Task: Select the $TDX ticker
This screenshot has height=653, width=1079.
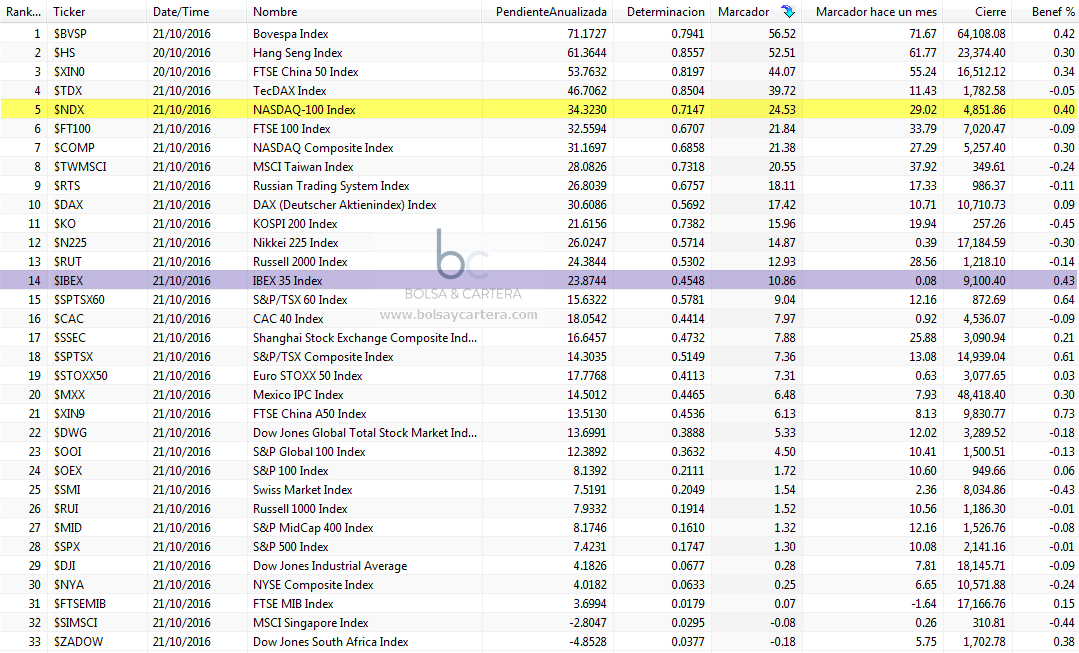Action: pyautogui.click(x=68, y=91)
